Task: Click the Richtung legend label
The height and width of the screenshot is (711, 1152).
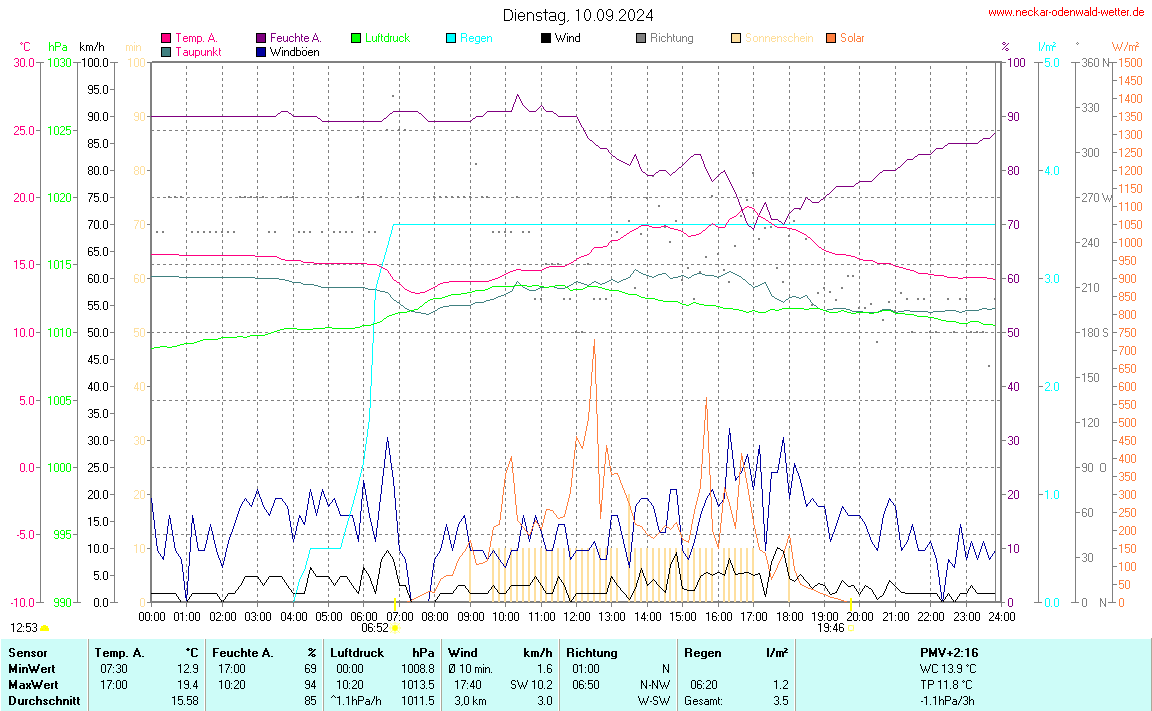Action: coord(671,38)
